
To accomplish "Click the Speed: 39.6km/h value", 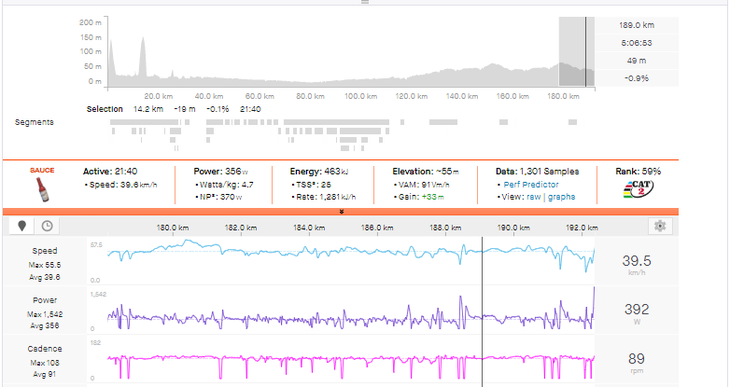I will coord(123,184).
